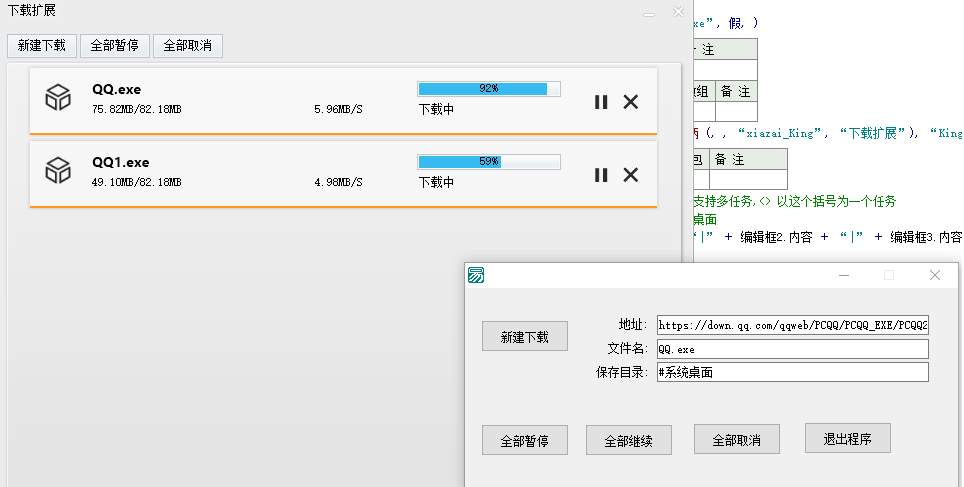Viewport: 964px width, 487px height.
Task: Click the 文件名 input field
Action: tap(792, 349)
